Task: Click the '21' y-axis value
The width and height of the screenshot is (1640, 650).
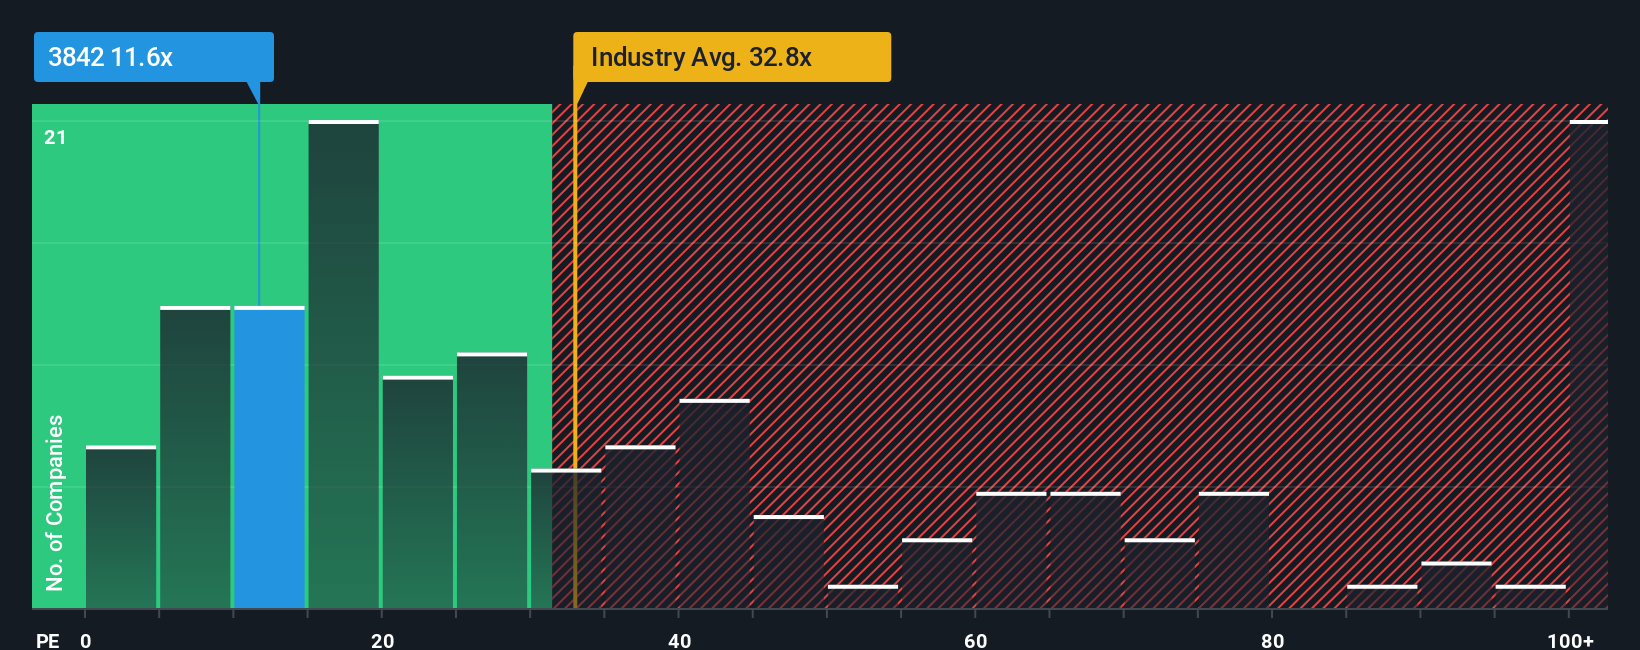Action: click(55, 137)
